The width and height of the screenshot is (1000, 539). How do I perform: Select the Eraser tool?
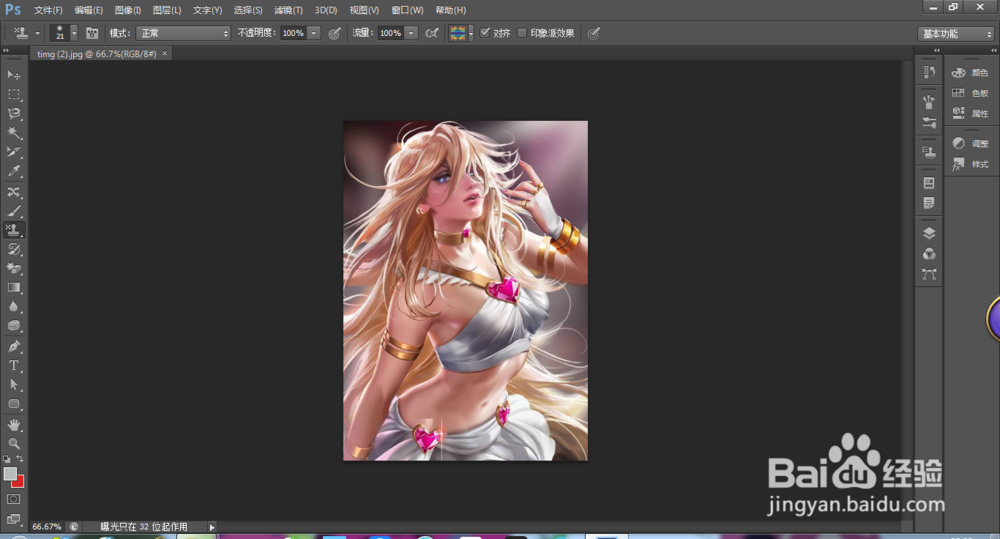pyautogui.click(x=13, y=269)
